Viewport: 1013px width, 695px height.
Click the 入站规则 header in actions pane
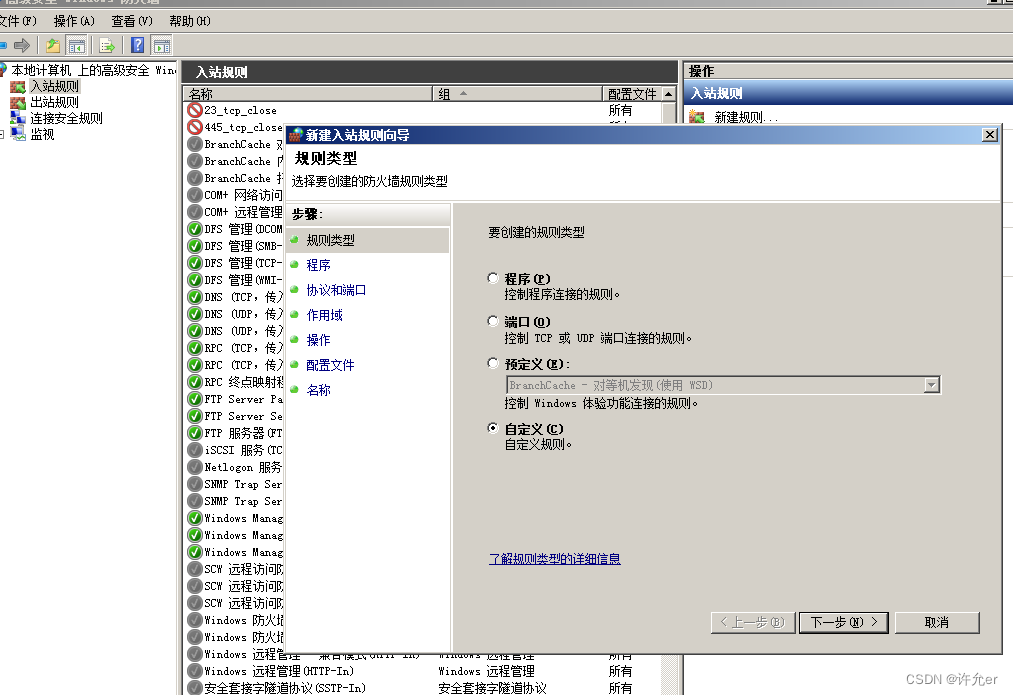848,93
